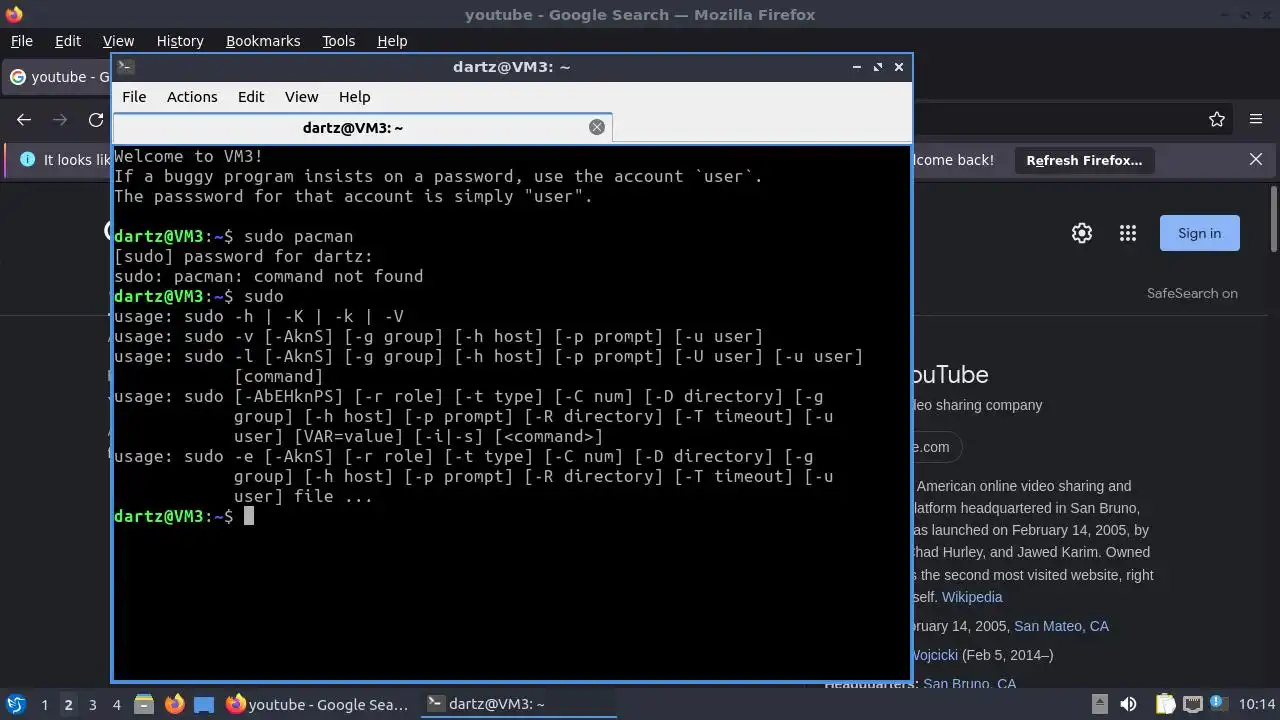Click the show desktop panel icon

(204, 704)
